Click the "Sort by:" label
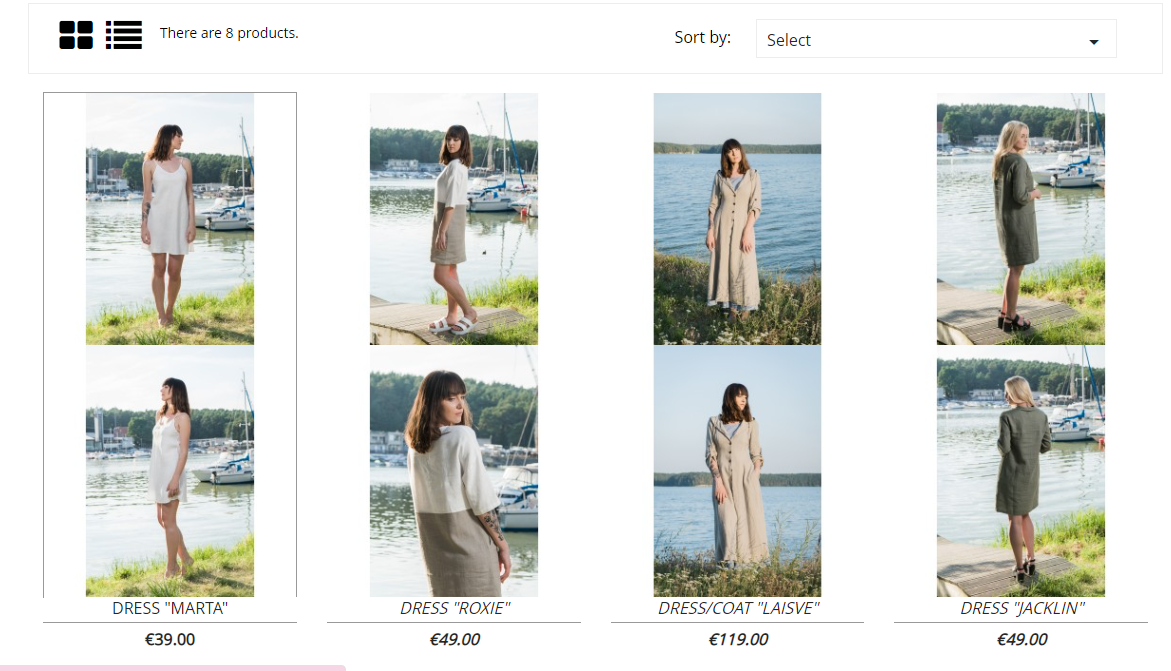The height and width of the screenshot is (671, 1171). (703, 37)
